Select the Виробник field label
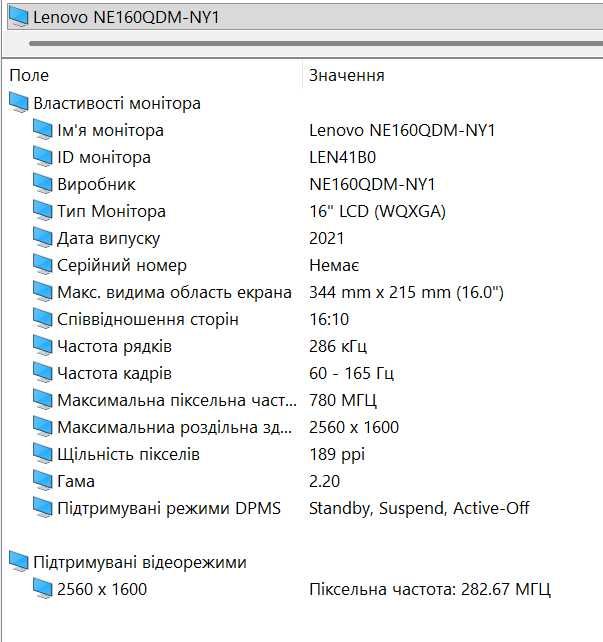 [96, 184]
